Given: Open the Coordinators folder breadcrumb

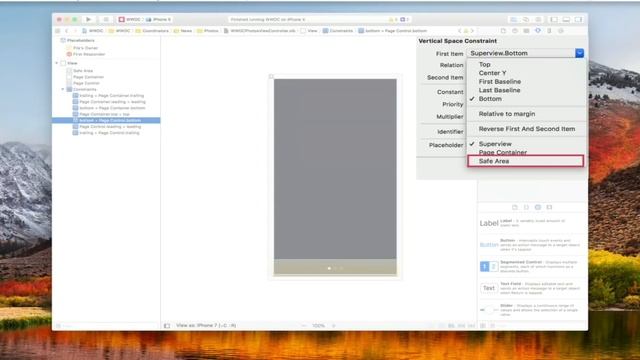Looking at the screenshot, I should pos(152,31).
